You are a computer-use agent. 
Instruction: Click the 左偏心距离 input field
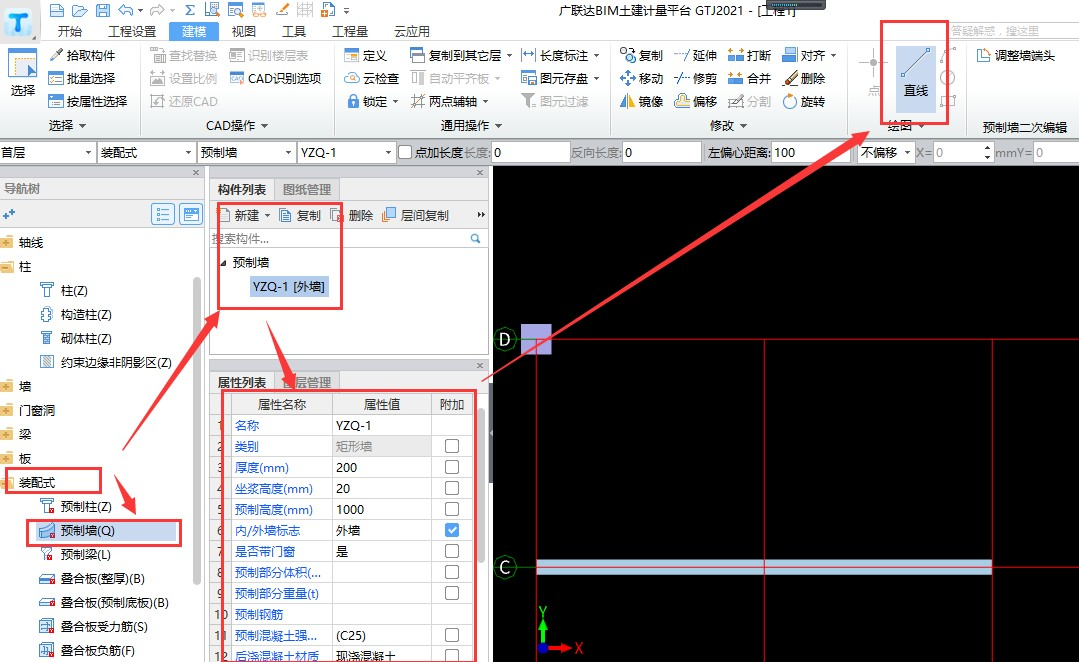tap(811, 153)
